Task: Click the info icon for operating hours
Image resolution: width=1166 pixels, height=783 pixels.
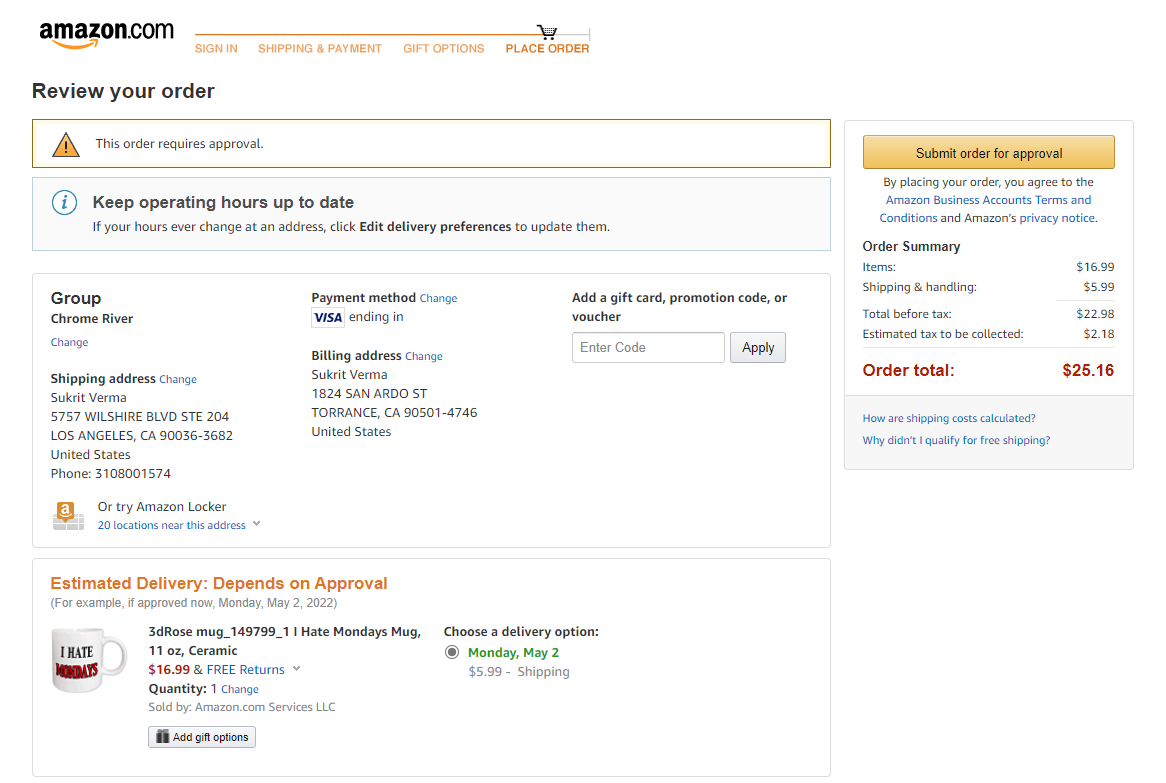Action: click(x=64, y=203)
